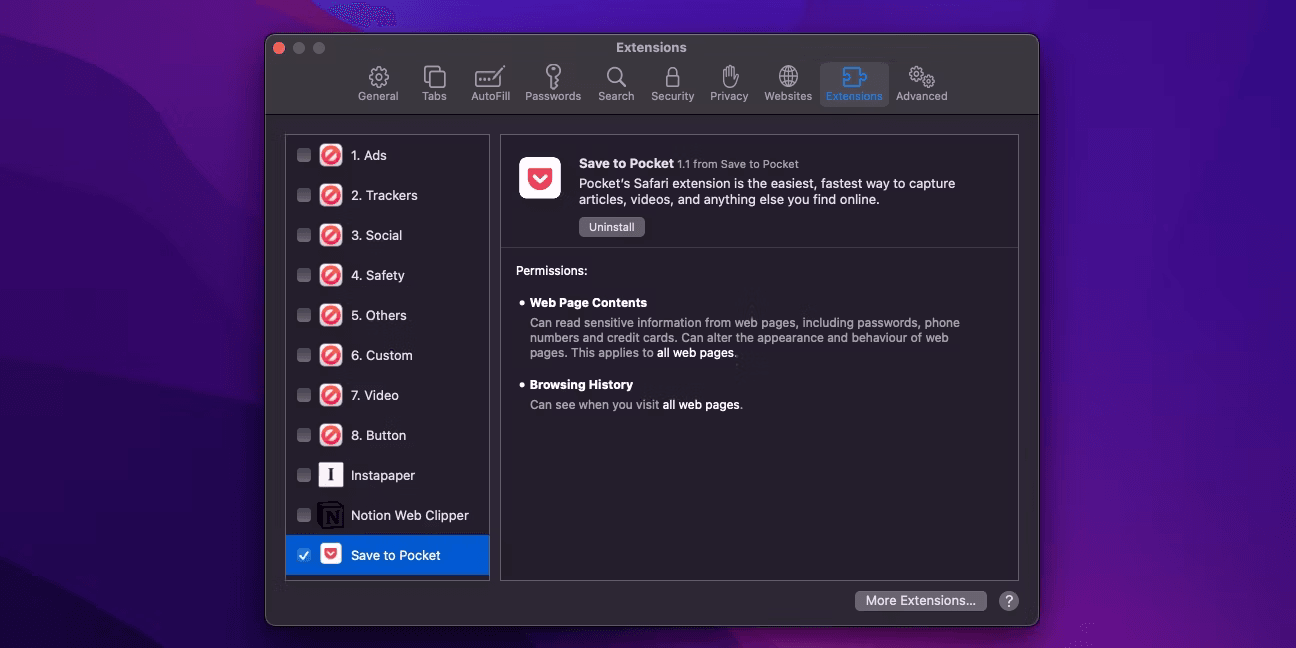Click the 3. Social blocker icon
Screen dimensions: 1296x648
(x=331, y=235)
